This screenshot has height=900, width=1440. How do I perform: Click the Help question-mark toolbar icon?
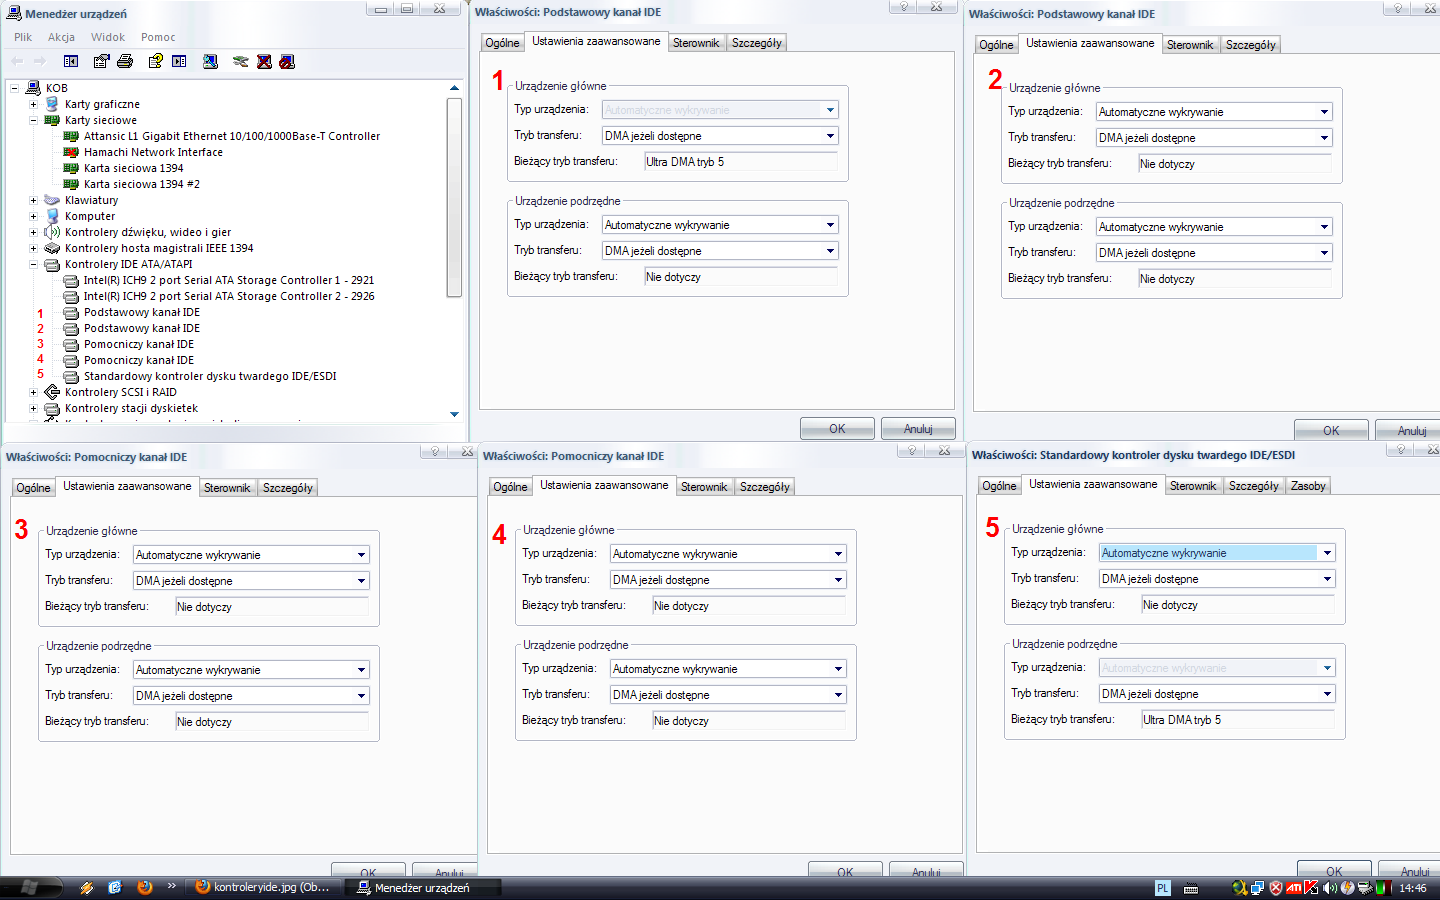(155, 62)
